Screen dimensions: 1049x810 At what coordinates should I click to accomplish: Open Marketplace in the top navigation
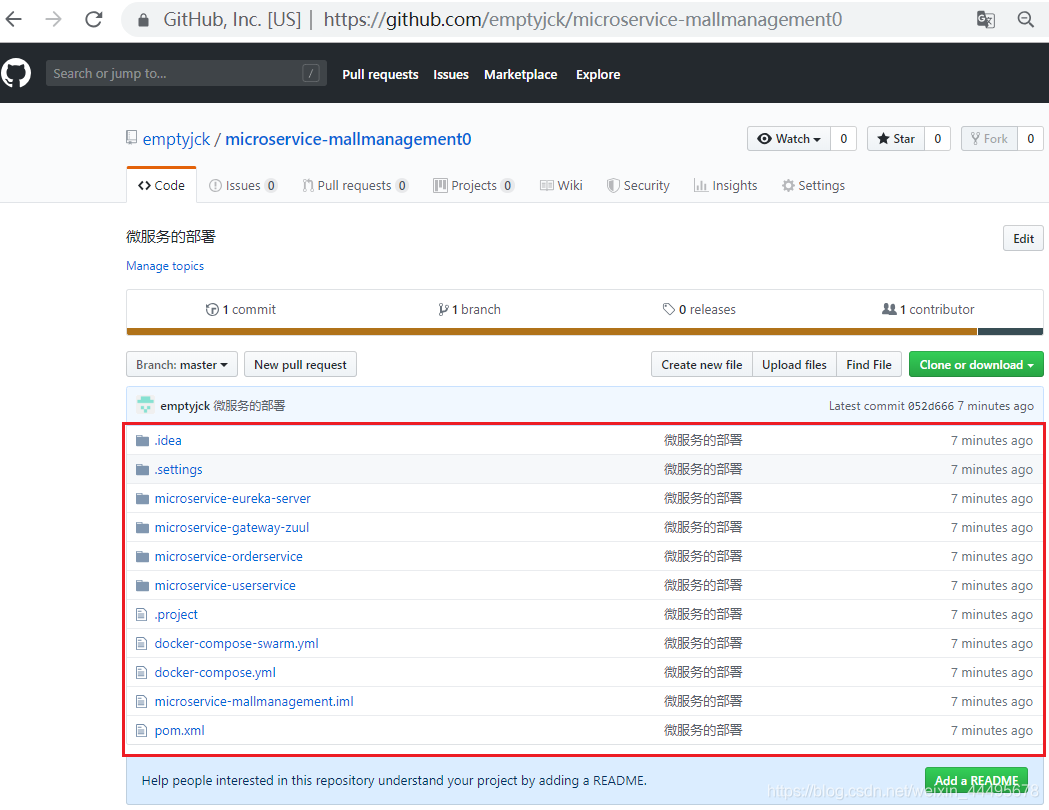520,74
